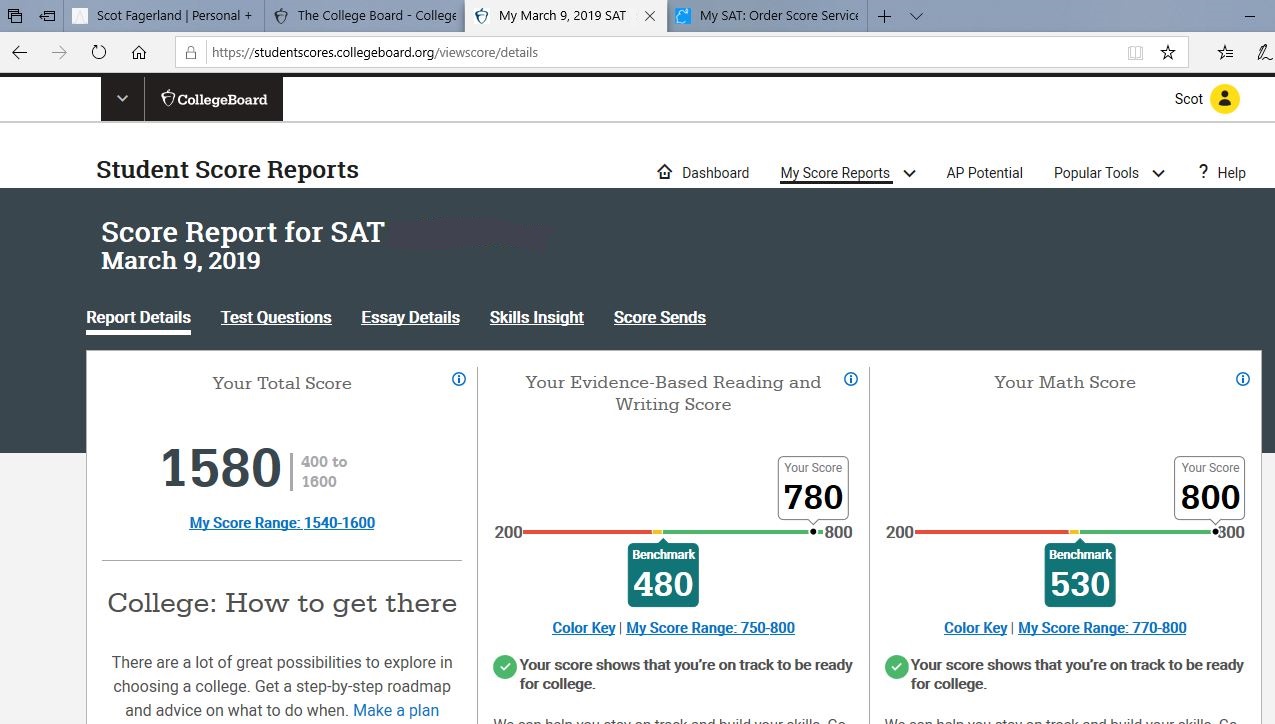This screenshot has height=724, width=1275.
Task: Click the Benchmark 480 marker
Action: [663, 574]
